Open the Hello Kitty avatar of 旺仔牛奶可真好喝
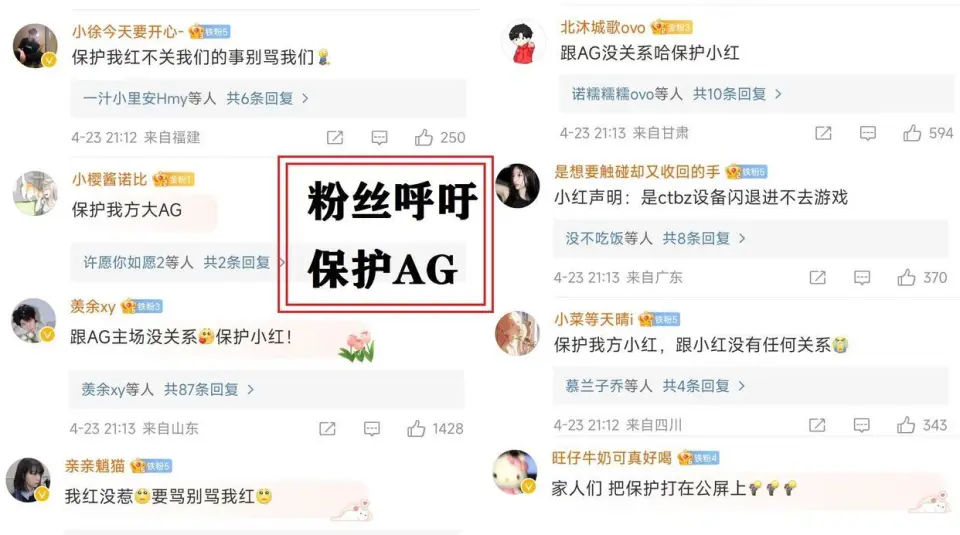 tap(515, 472)
